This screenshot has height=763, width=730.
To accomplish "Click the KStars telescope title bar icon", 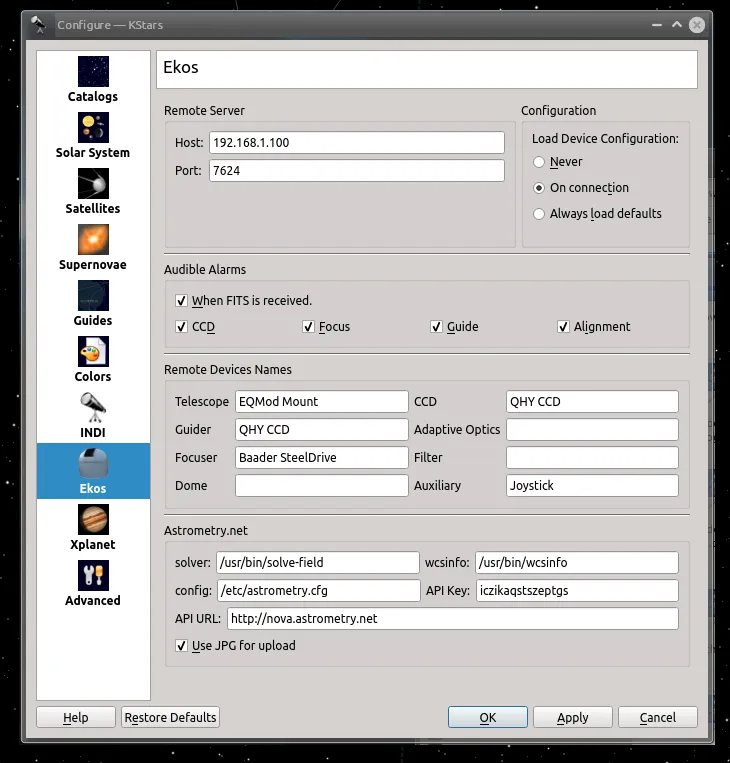I will [38, 25].
